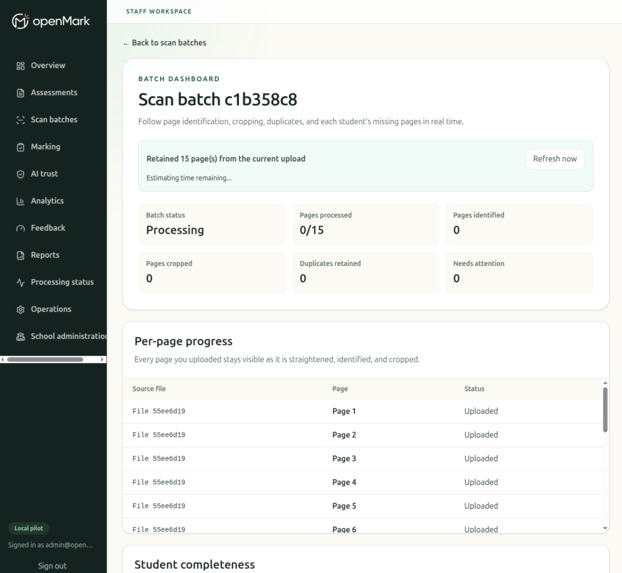Sign out of the account
Viewport: 622px width, 573px height.
pyautogui.click(x=52, y=566)
